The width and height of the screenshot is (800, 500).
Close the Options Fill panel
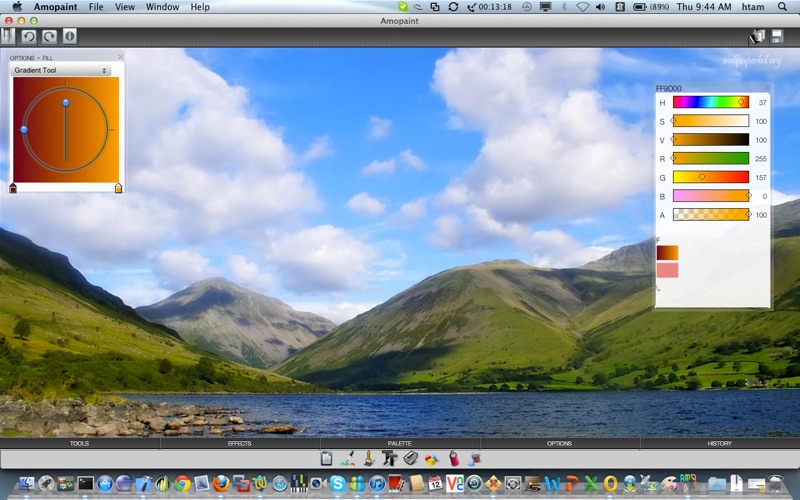[120, 57]
